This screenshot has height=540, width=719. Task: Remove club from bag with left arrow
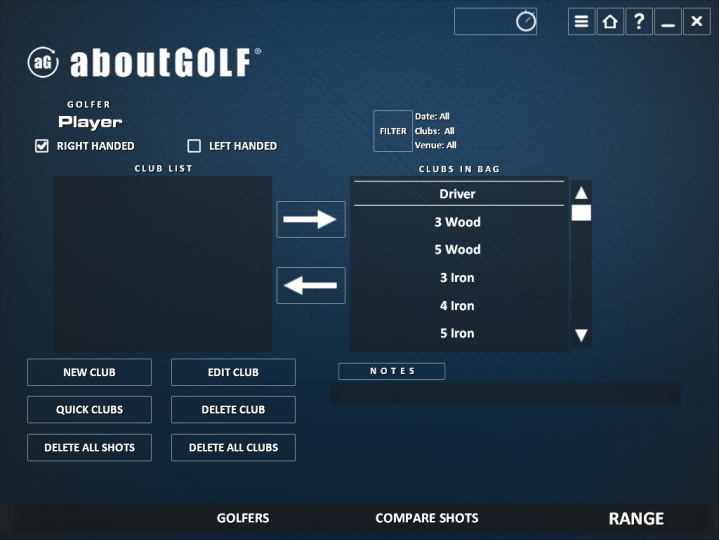pyautogui.click(x=311, y=285)
